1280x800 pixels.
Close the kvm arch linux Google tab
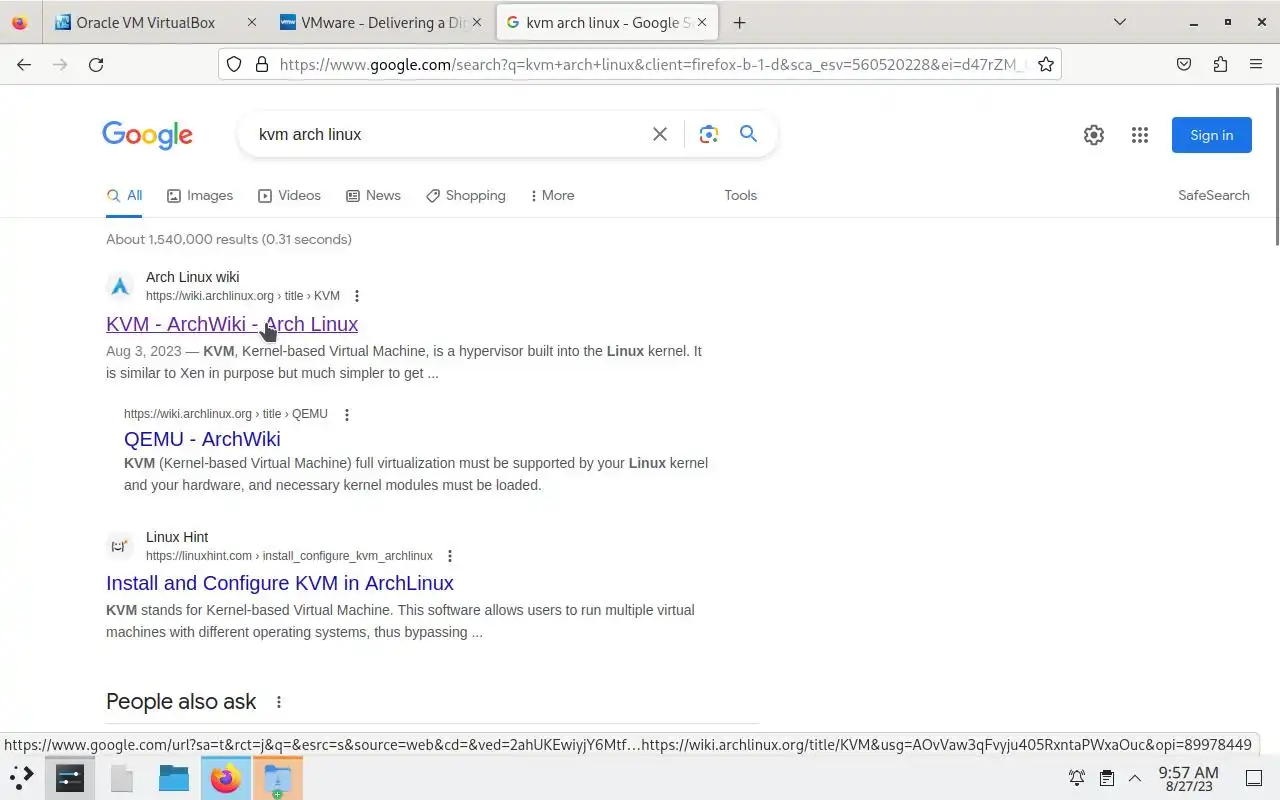coord(700,22)
